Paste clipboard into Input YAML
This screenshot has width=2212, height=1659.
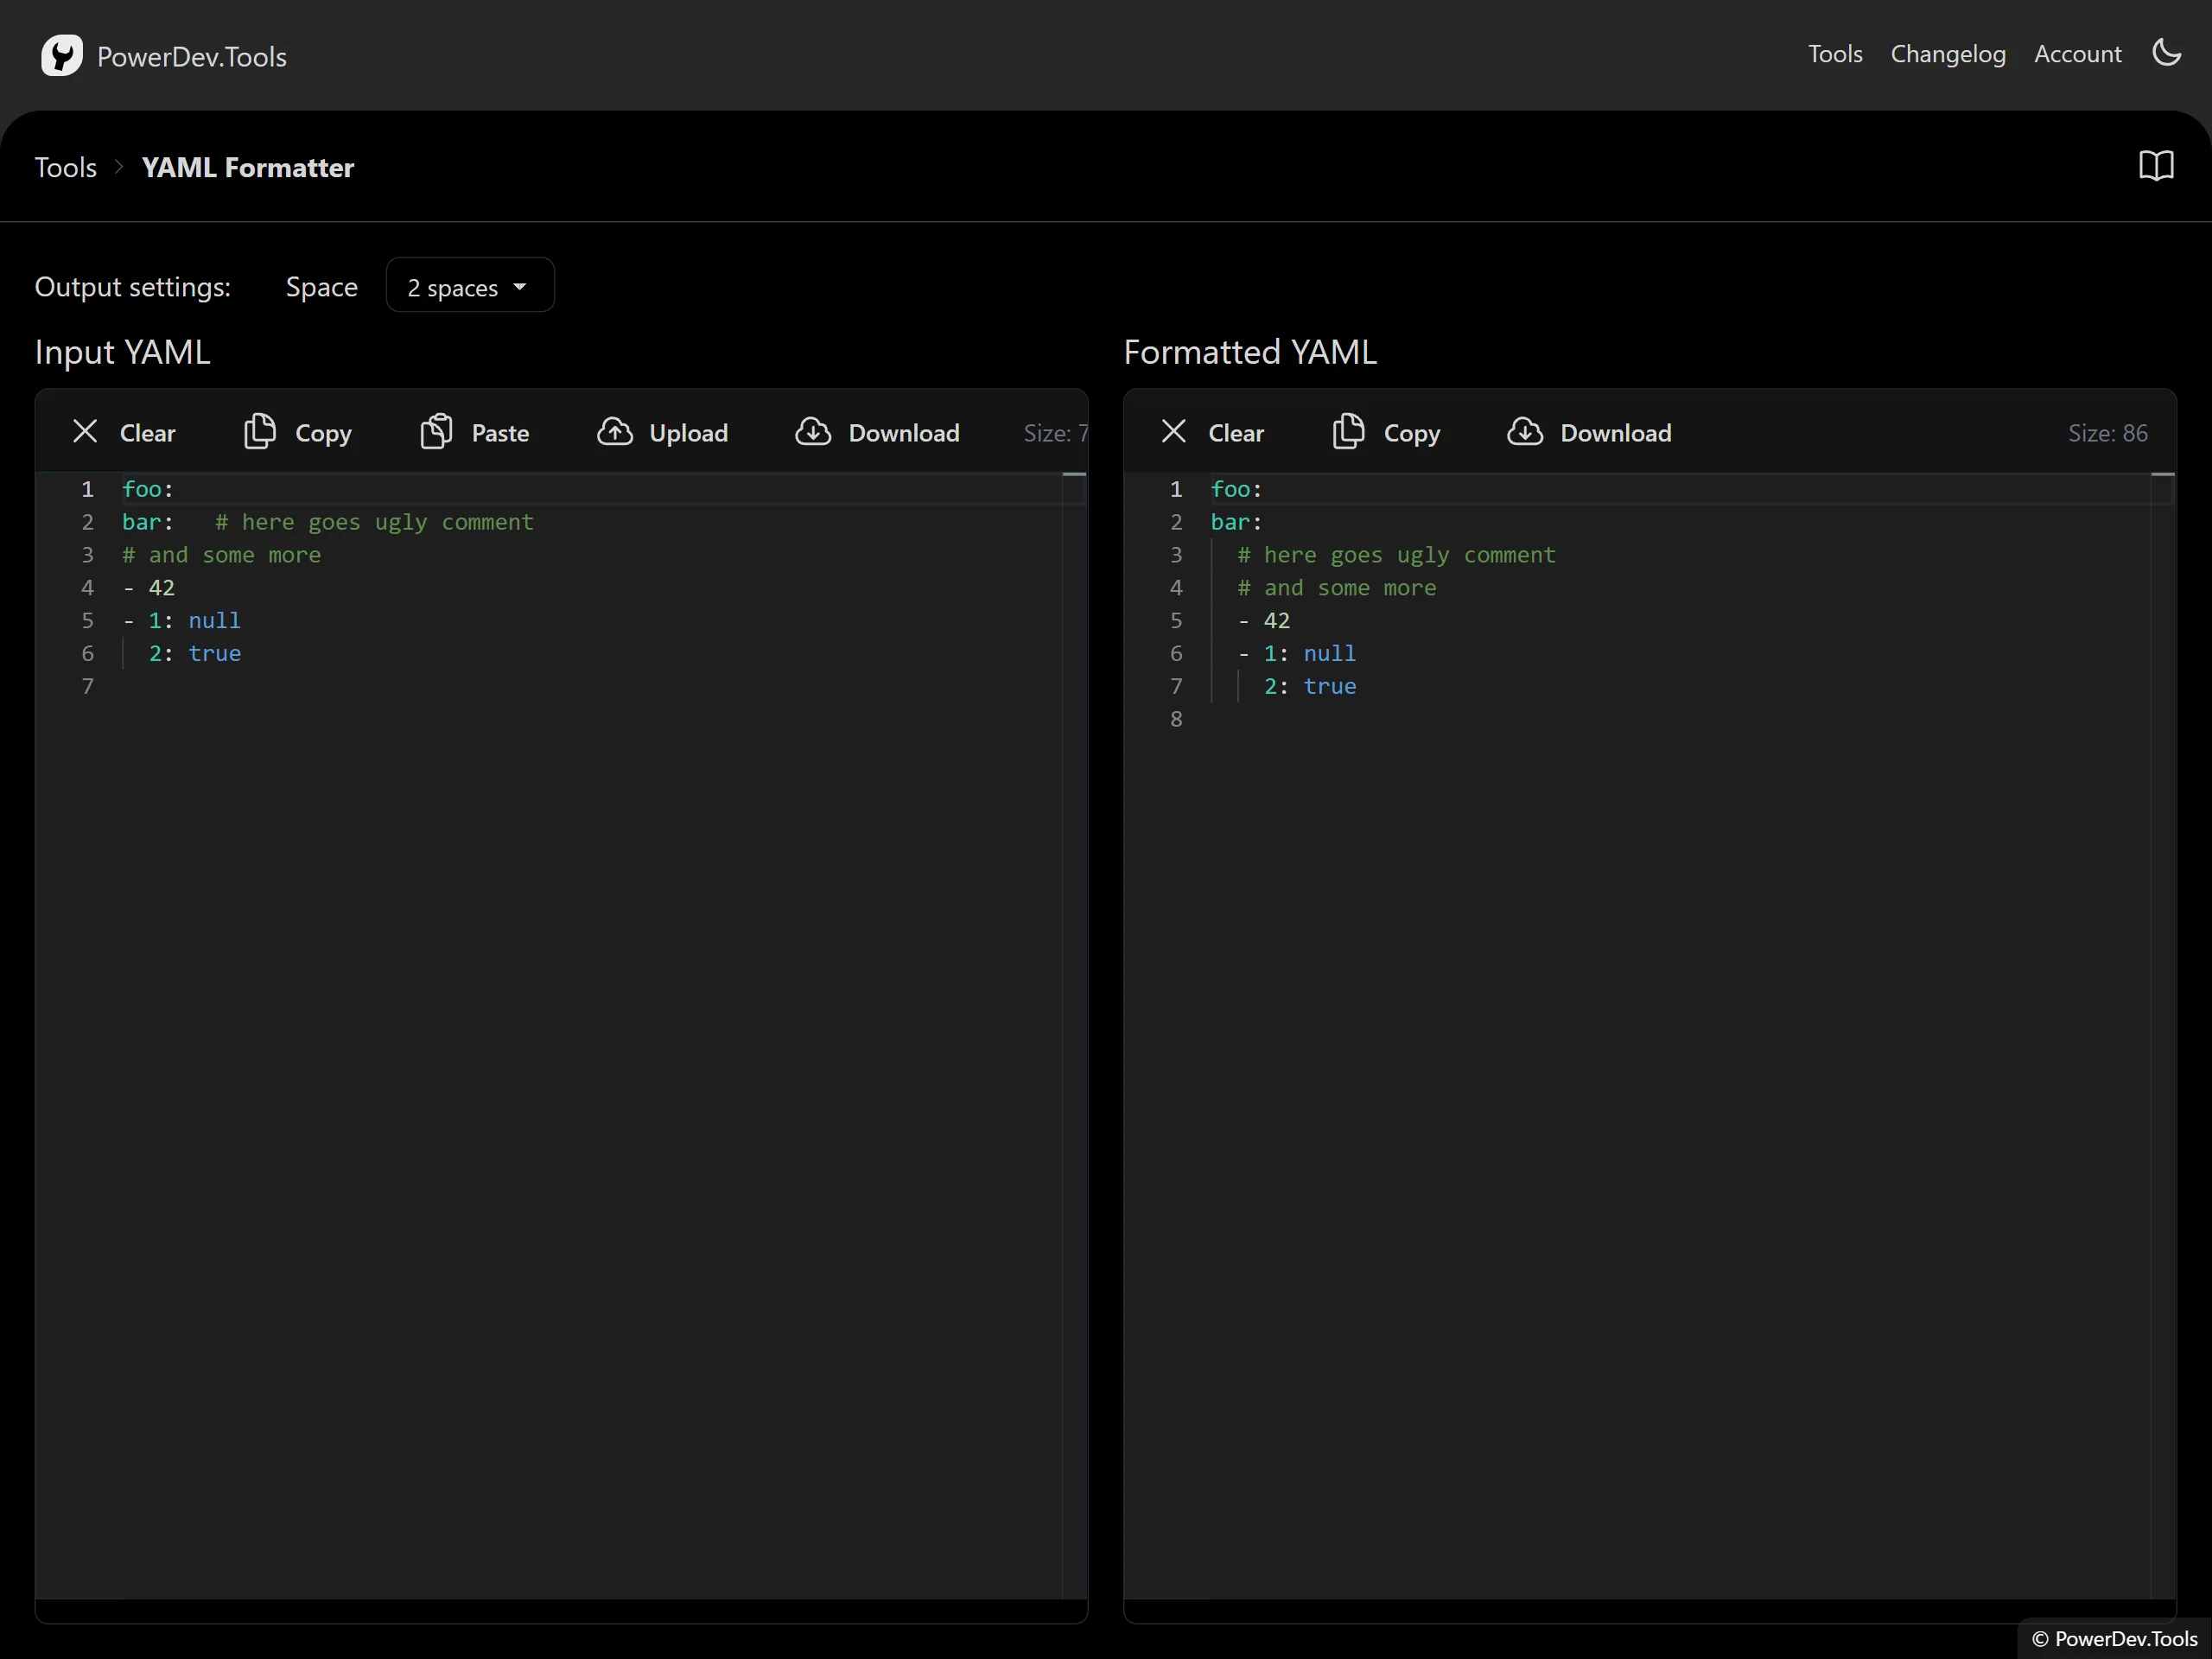tap(475, 433)
